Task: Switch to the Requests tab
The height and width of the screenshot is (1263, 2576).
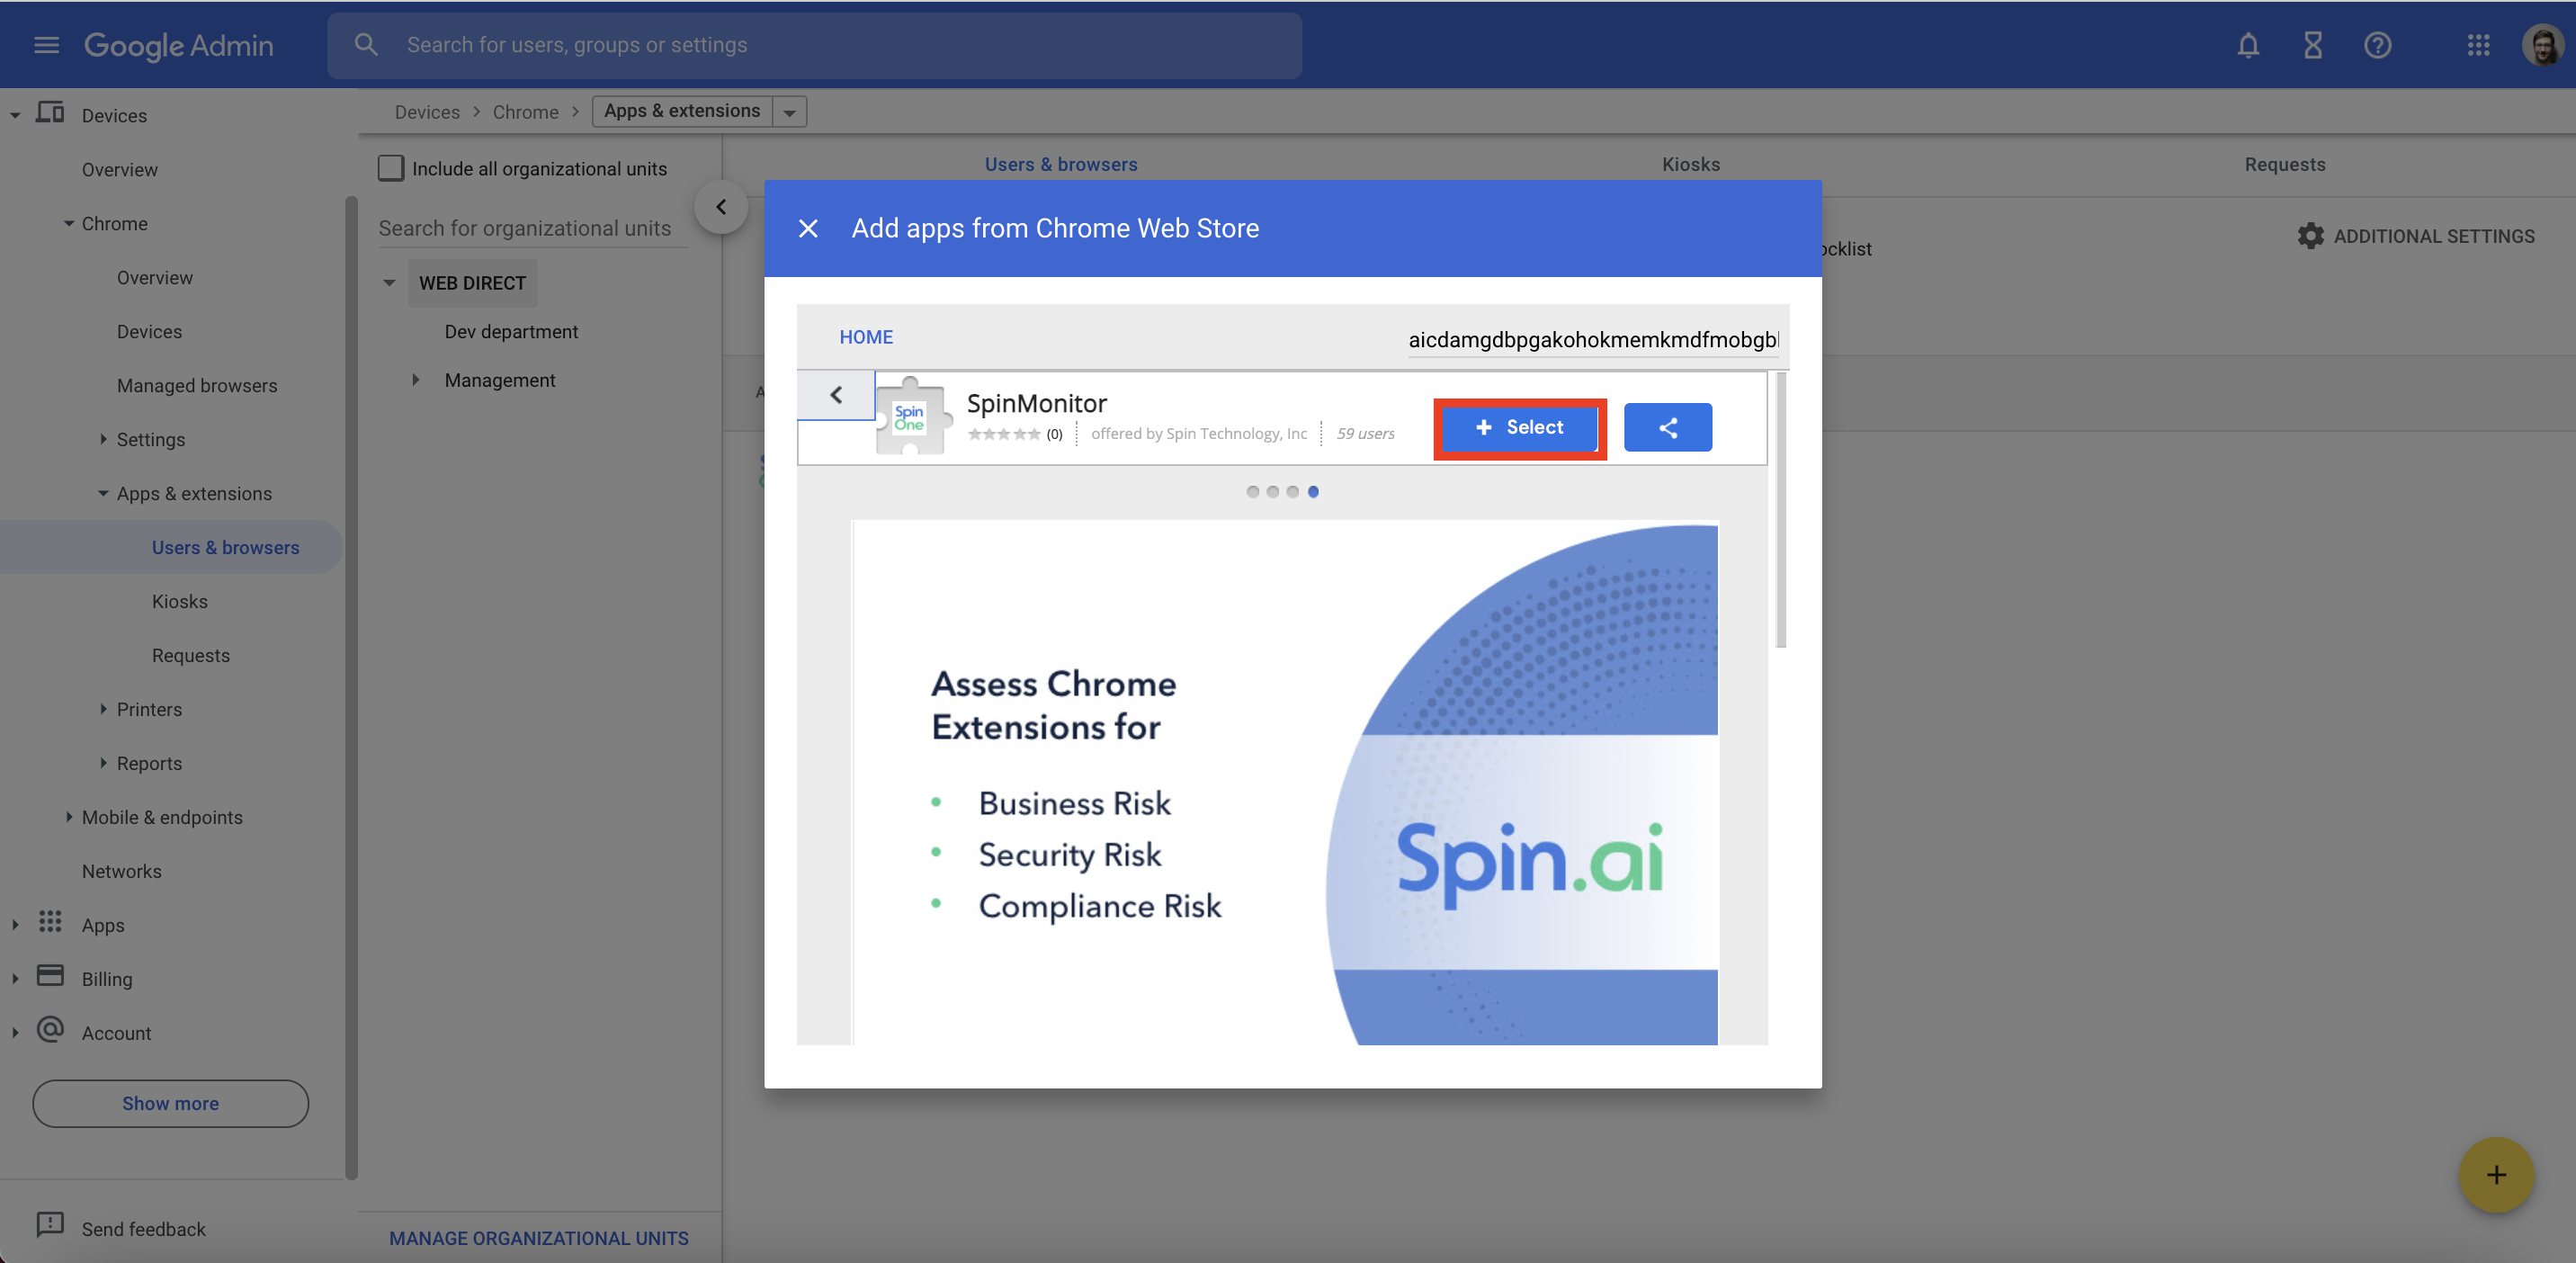Action: coord(2284,164)
